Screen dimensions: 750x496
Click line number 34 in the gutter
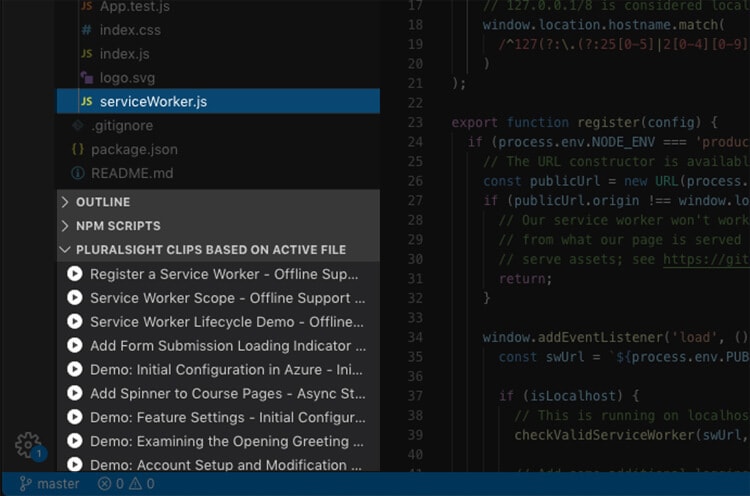pos(415,338)
